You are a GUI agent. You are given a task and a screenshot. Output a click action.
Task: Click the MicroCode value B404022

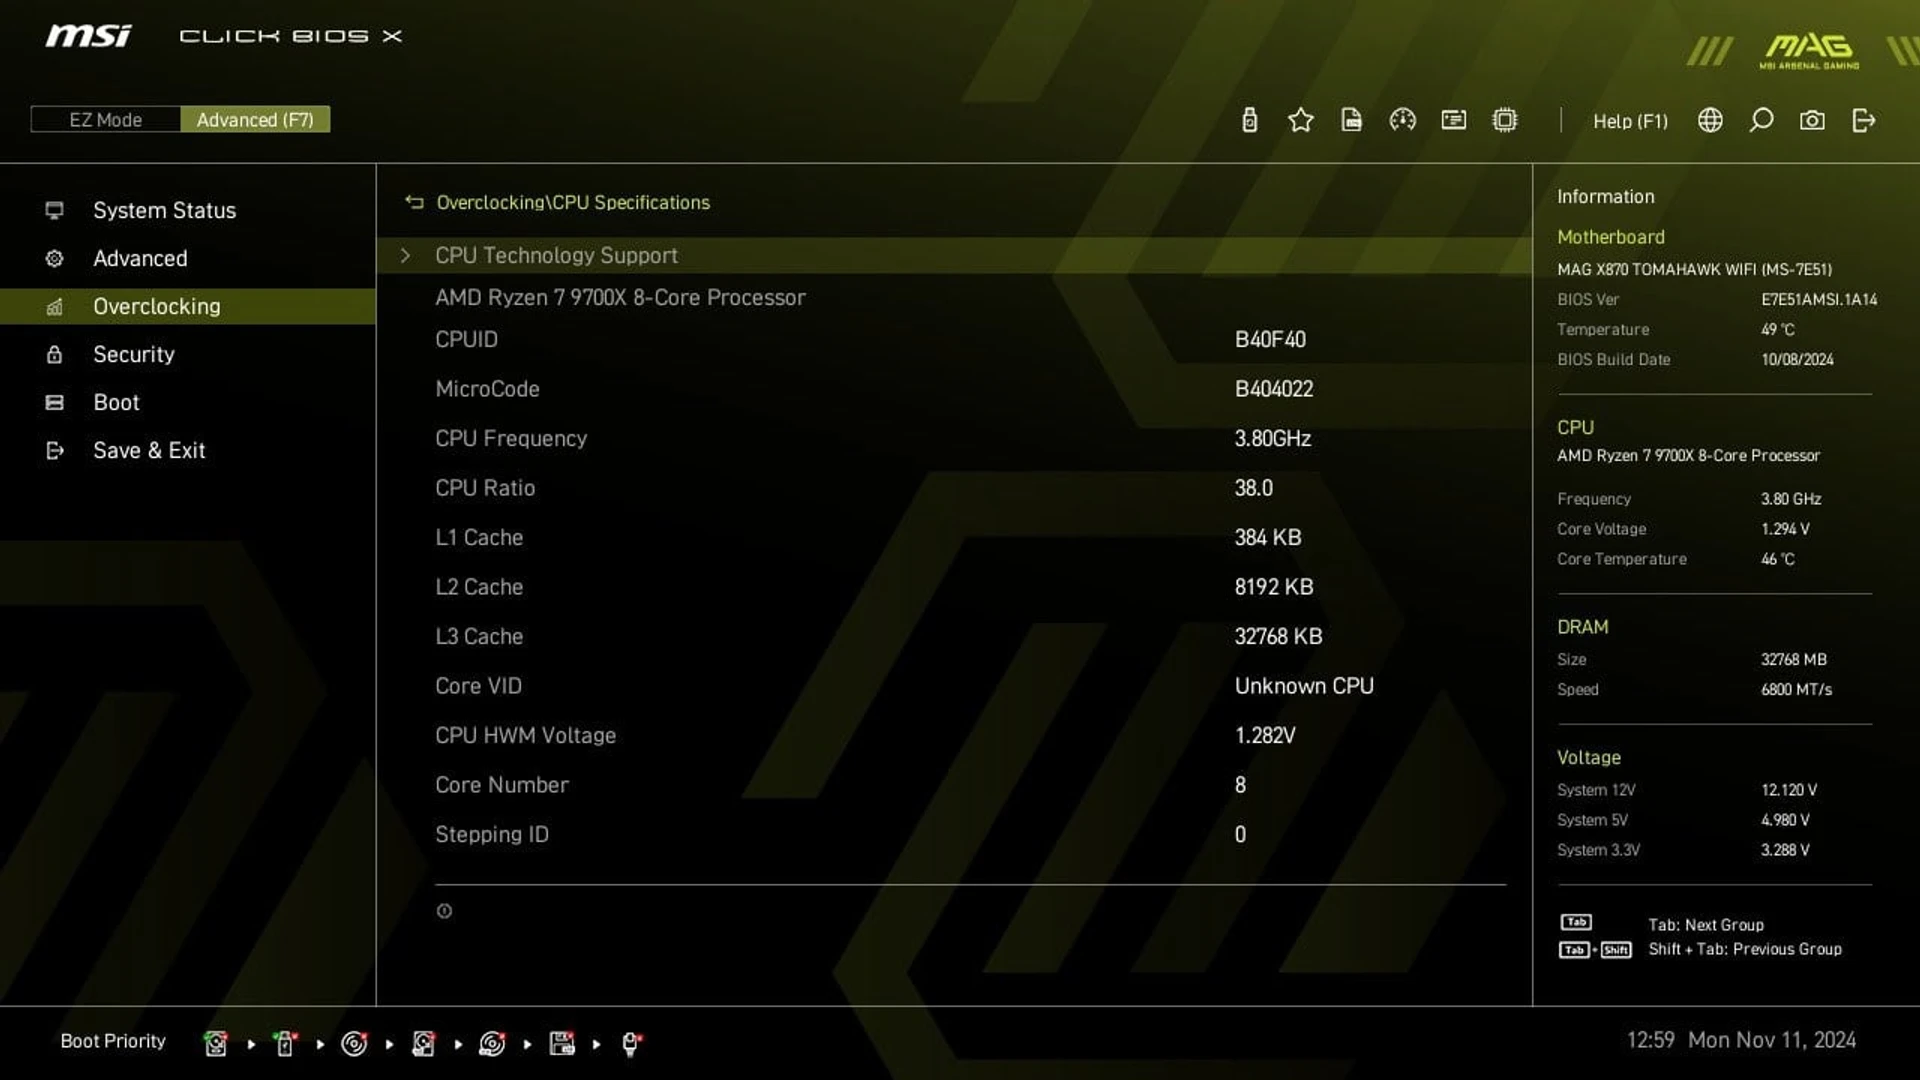[1274, 389]
